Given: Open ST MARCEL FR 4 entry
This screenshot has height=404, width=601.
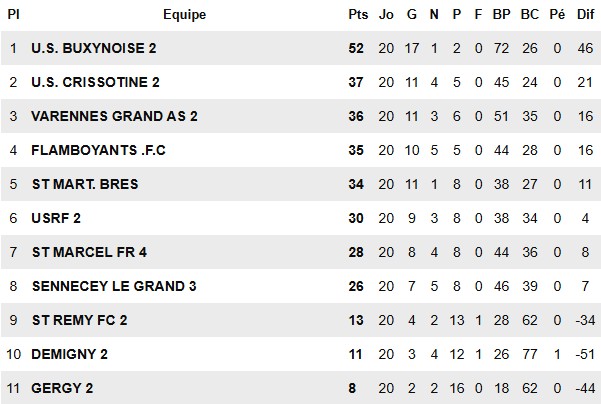Looking at the screenshot, I should (x=89, y=252).
